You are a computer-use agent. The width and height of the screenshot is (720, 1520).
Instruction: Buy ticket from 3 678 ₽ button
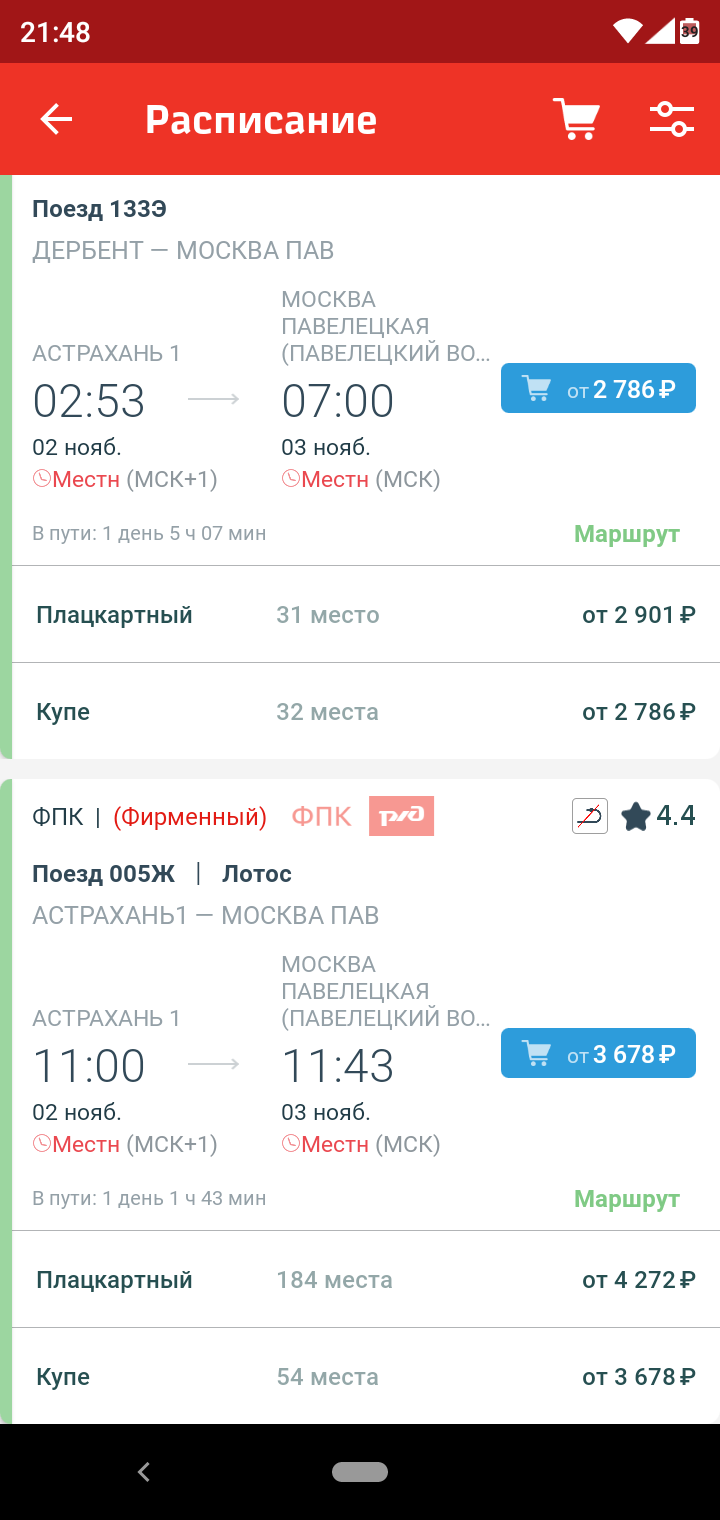click(x=598, y=1054)
